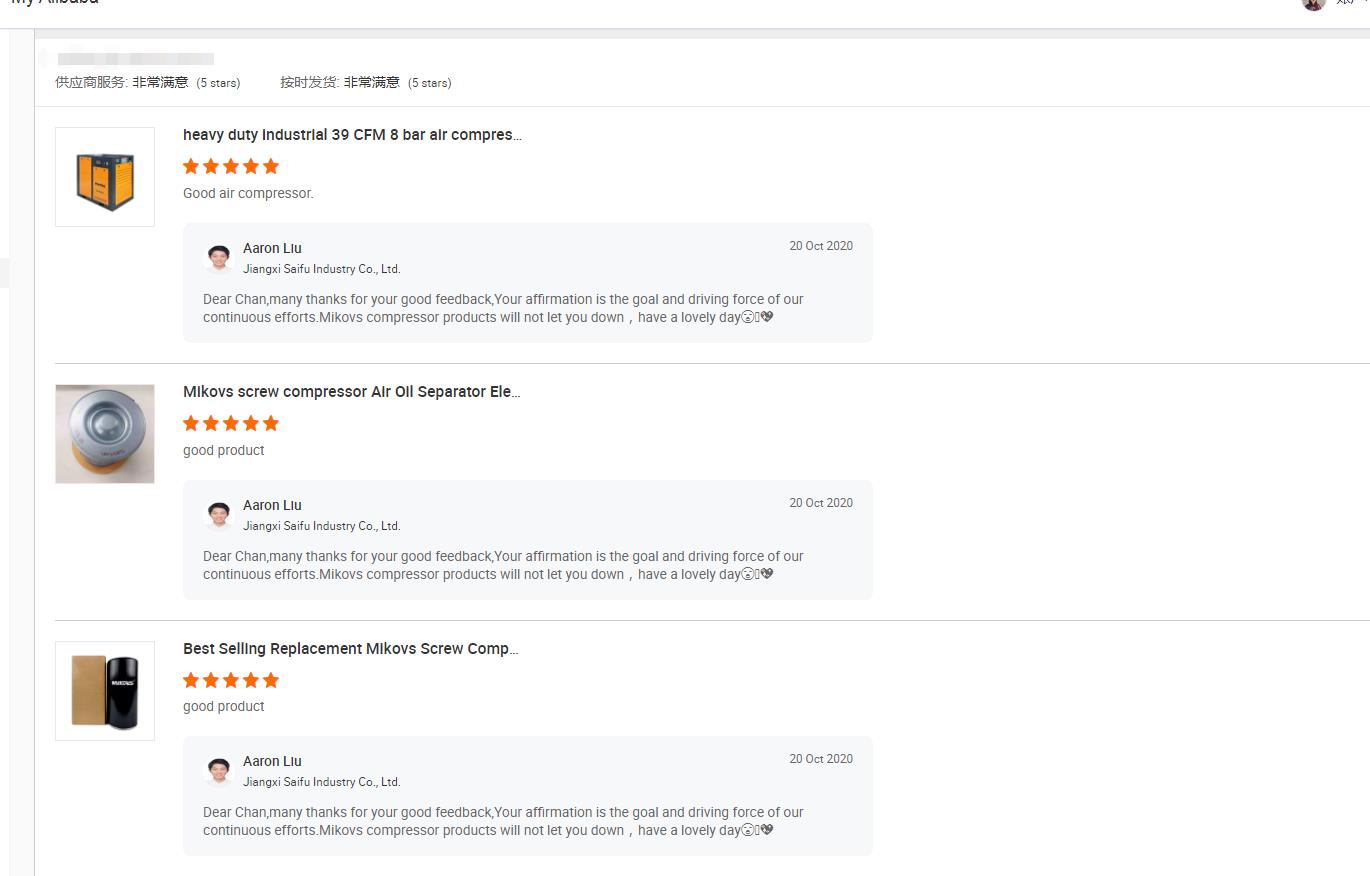
Task: Click the user profile avatar at top right
Action: click(x=1313, y=3)
